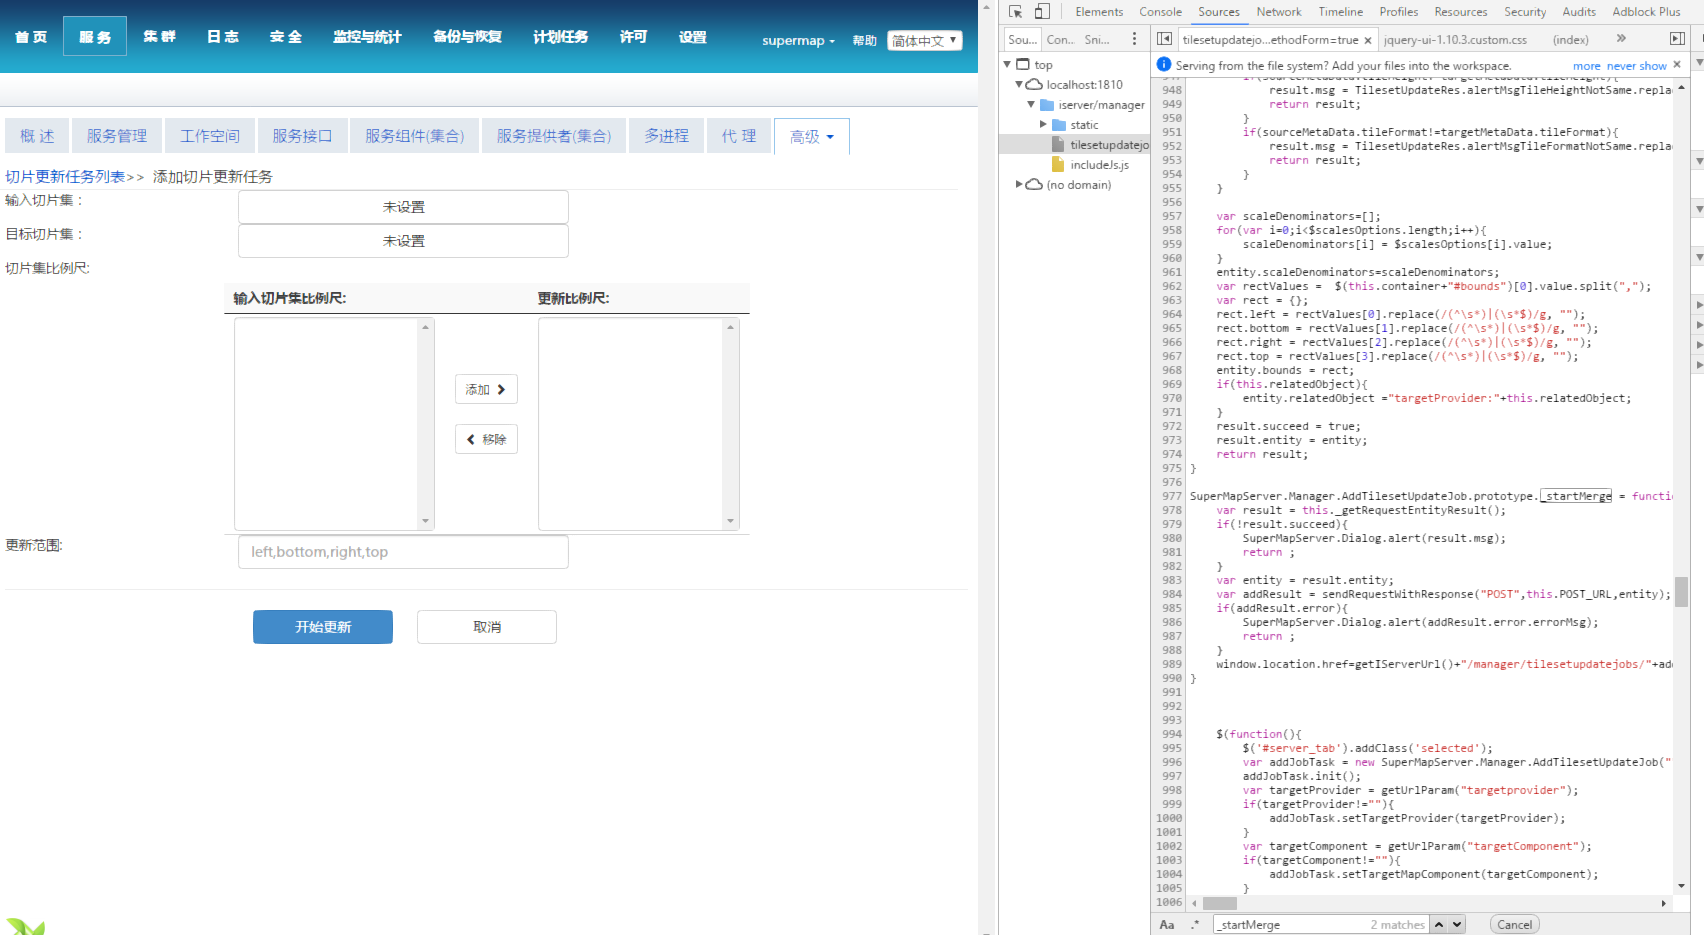Open the 帮助 link

[x=864, y=41]
